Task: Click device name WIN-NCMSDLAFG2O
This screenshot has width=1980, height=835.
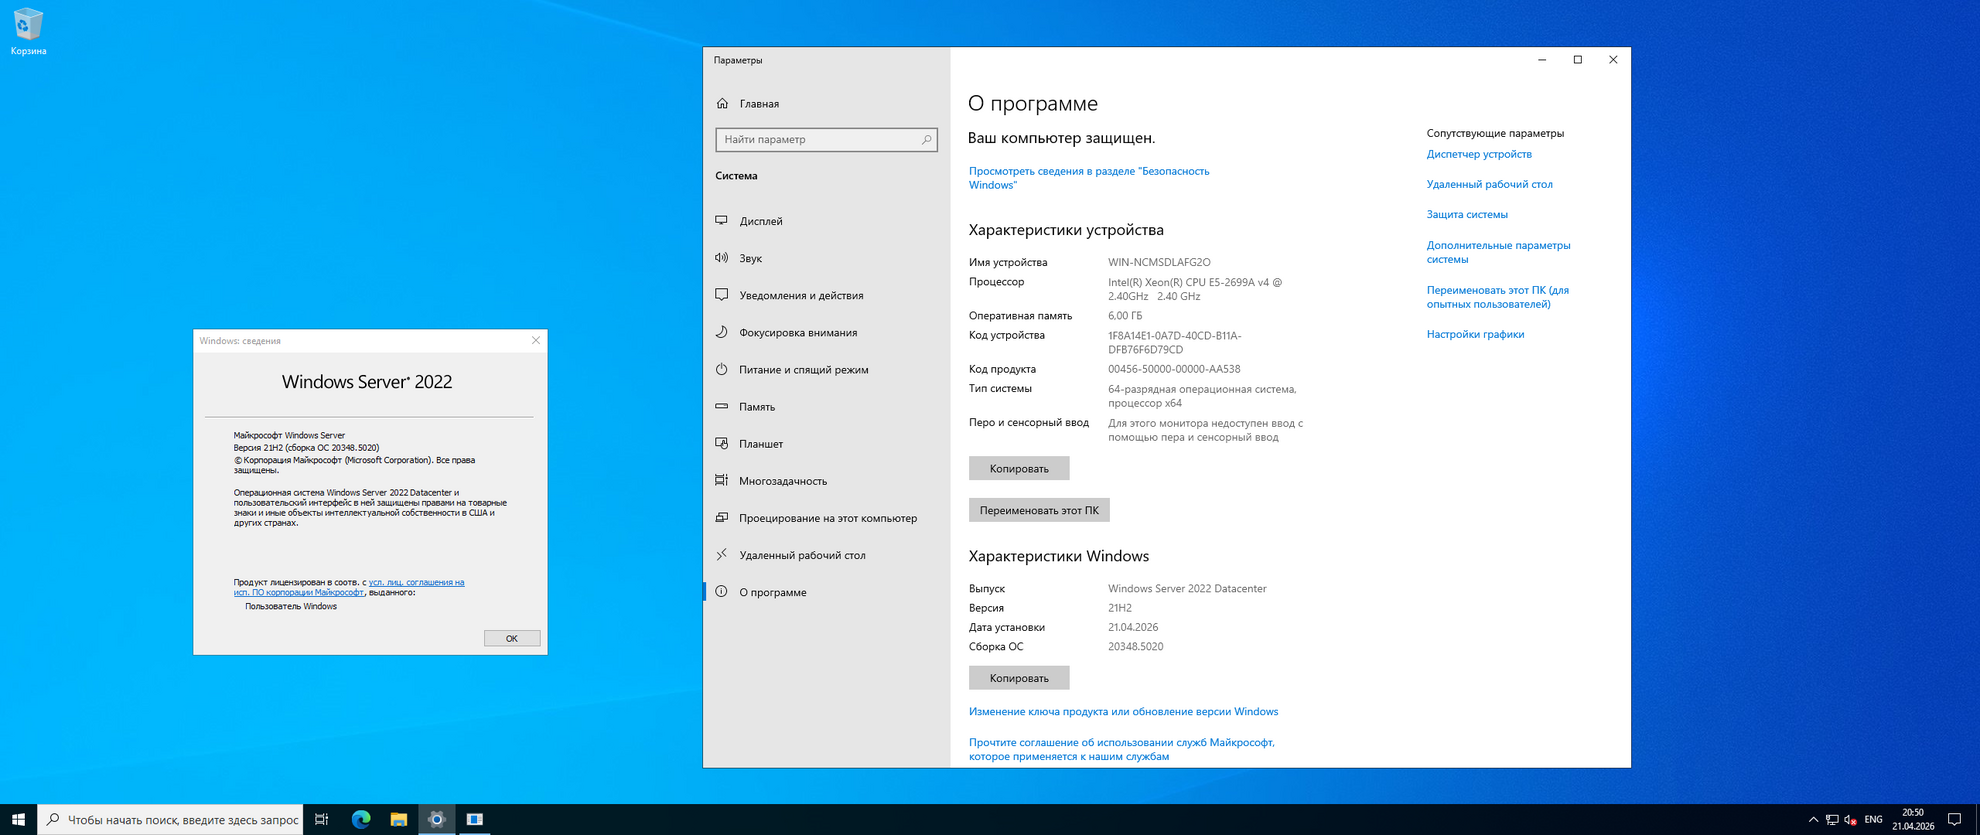Action: coord(1159,262)
